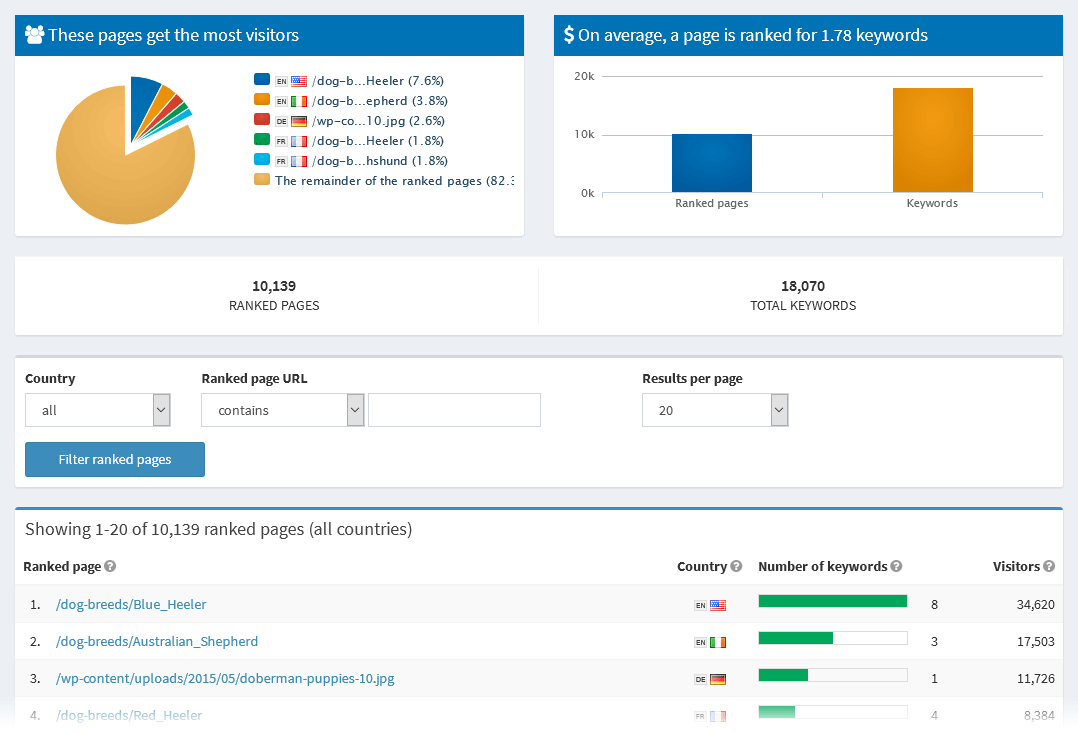The width and height of the screenshot is (1078, 733).
Task: Click the Italian flag beside Australian_Shepherd
Action: tap(719, 640)
